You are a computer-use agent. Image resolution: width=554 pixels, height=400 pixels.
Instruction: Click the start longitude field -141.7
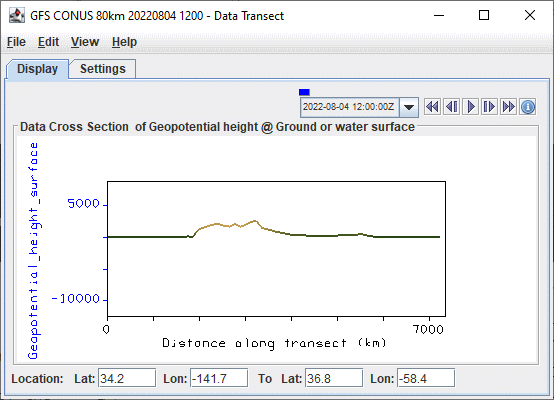[x=219, y=378]
